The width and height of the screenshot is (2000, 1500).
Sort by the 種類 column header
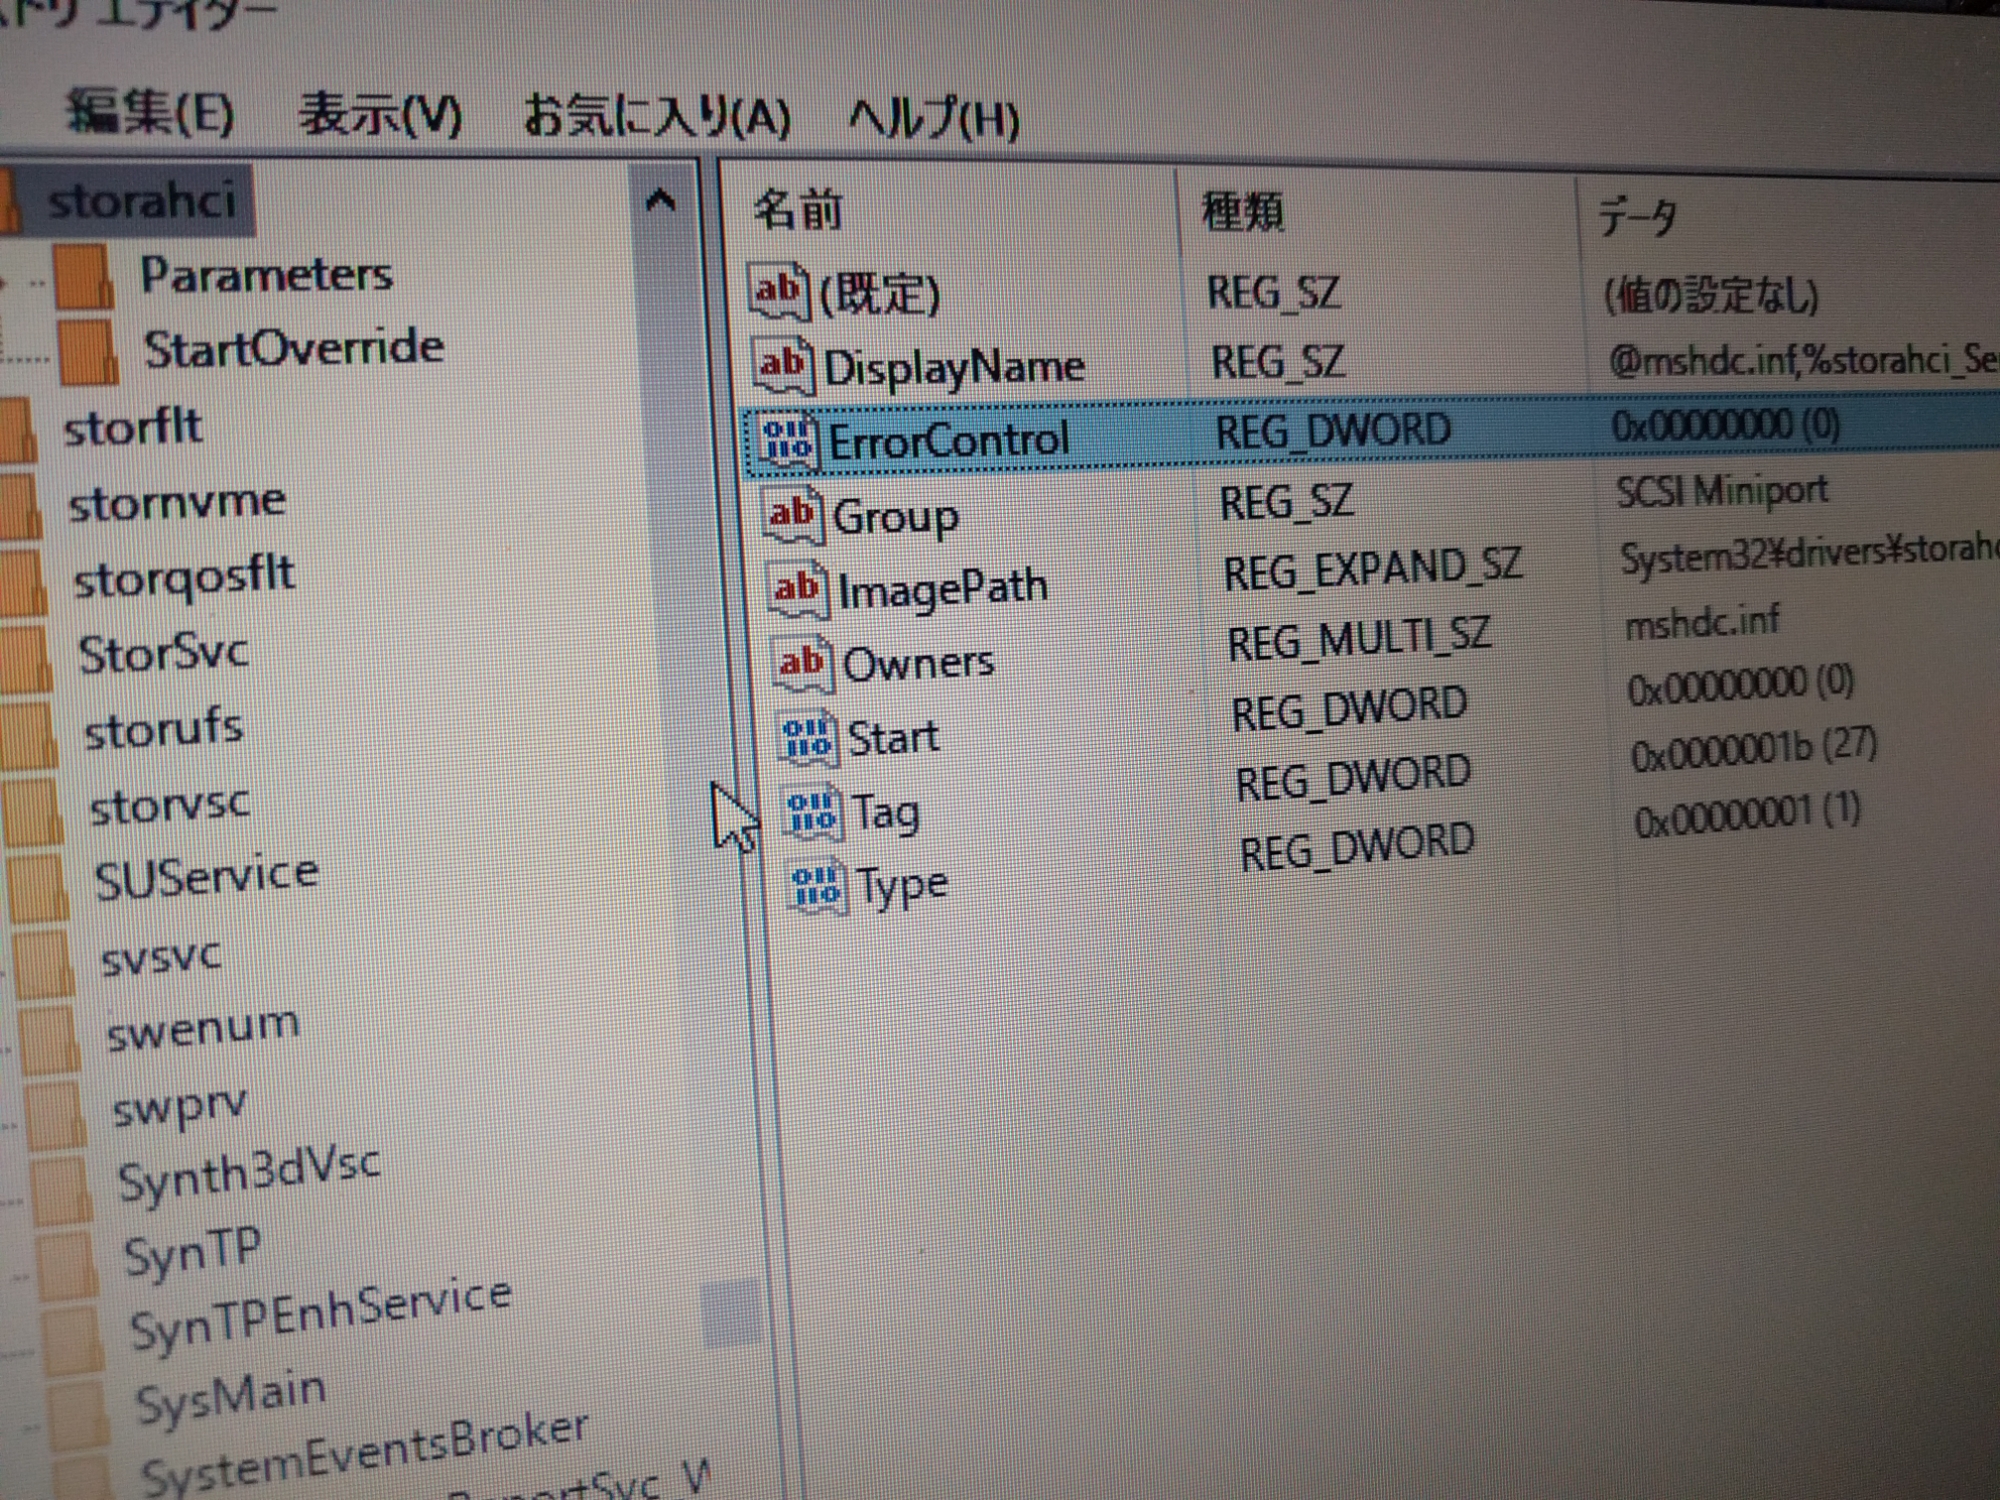click(x=1242, y=212)
